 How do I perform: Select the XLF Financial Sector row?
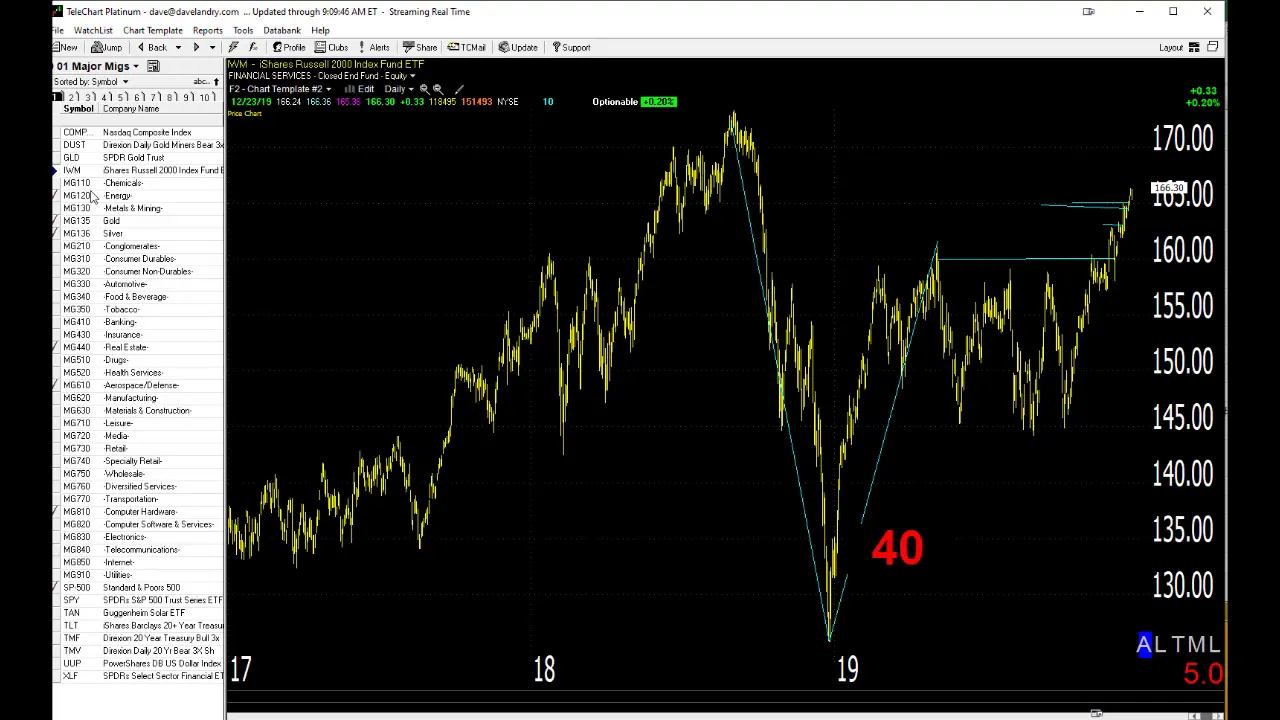(x=139, y=676)
